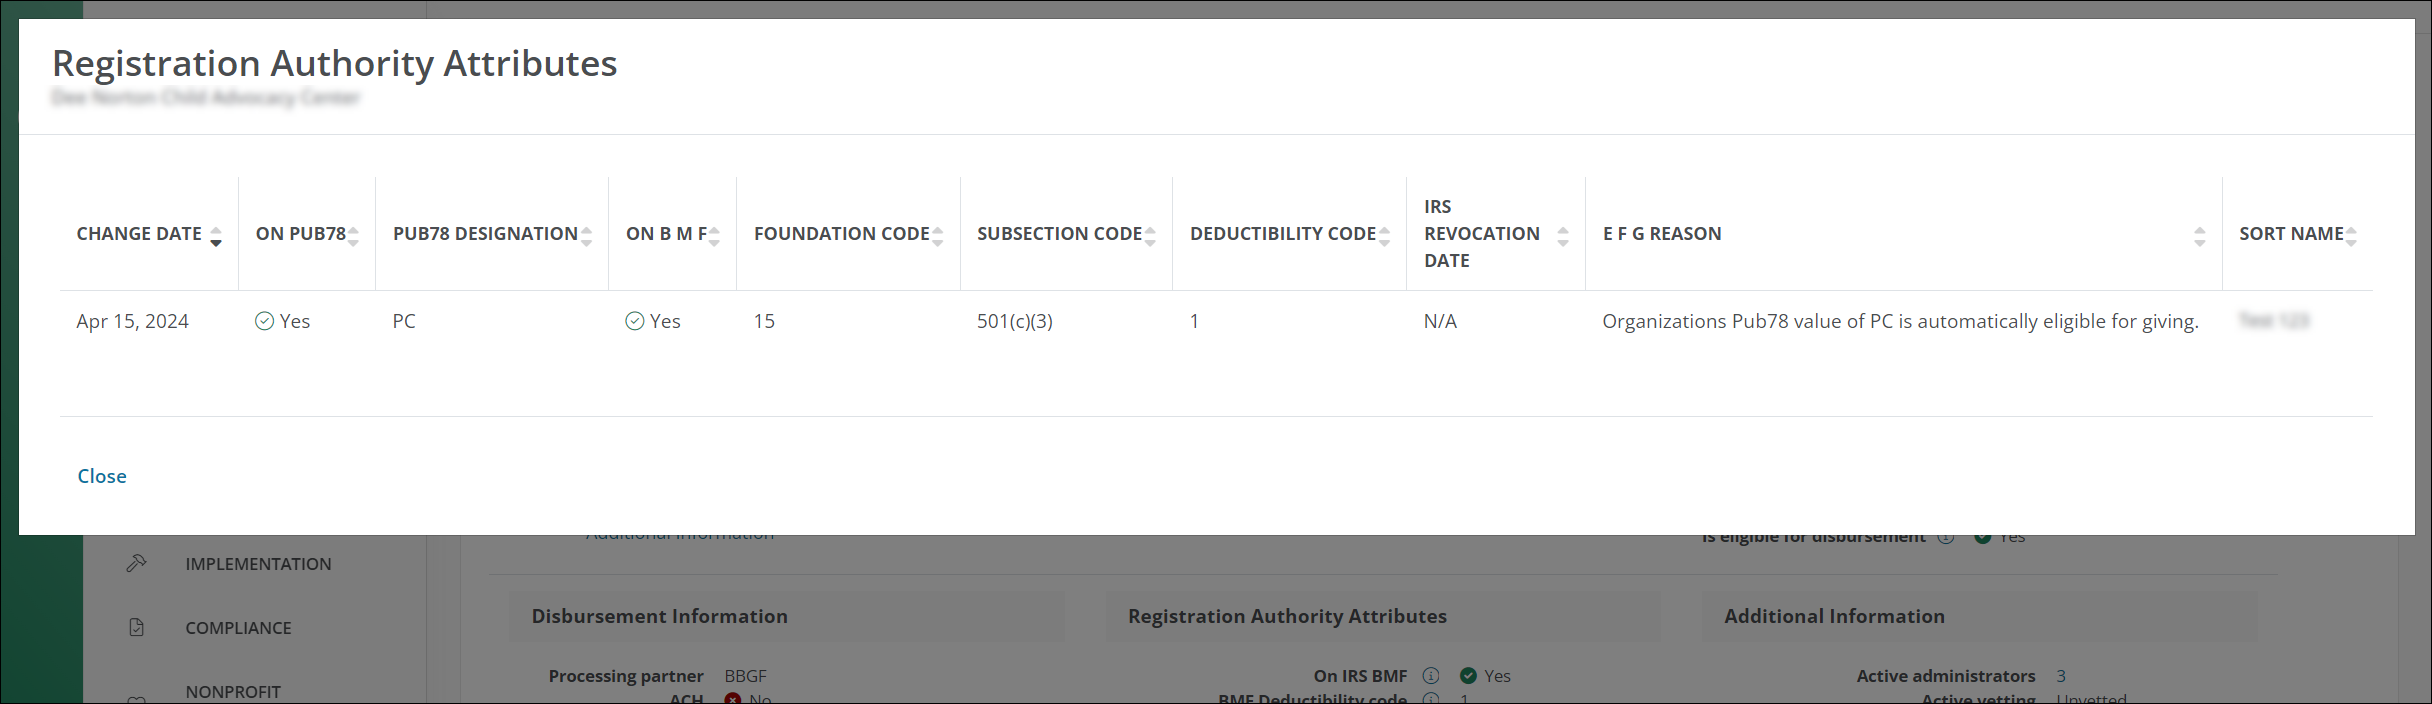Sort table by Pub78 Designation arrows
The height and width of the screenshot is (704, 2432).
587,236
